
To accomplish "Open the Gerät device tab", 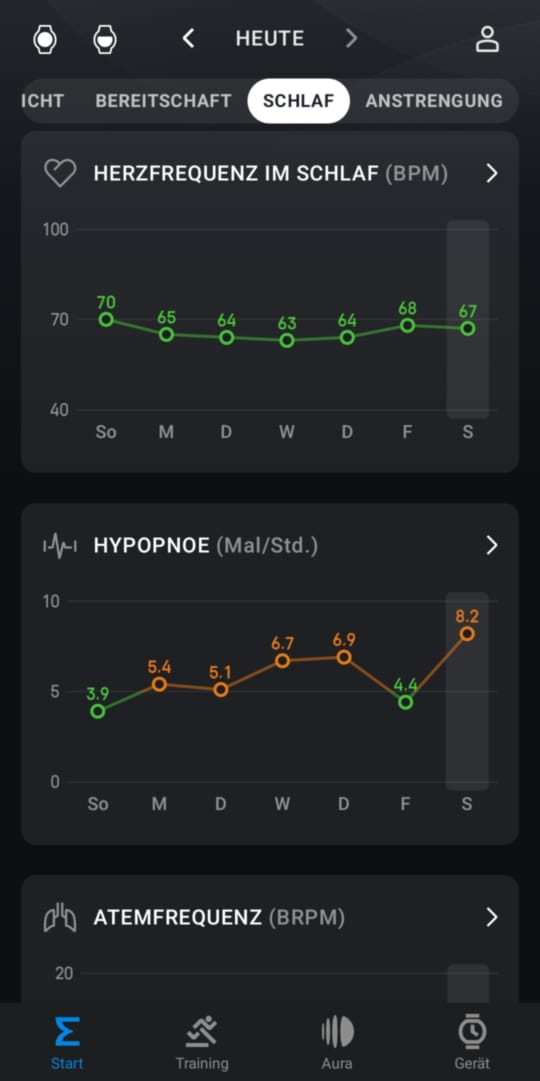I will pos(472,1042).
